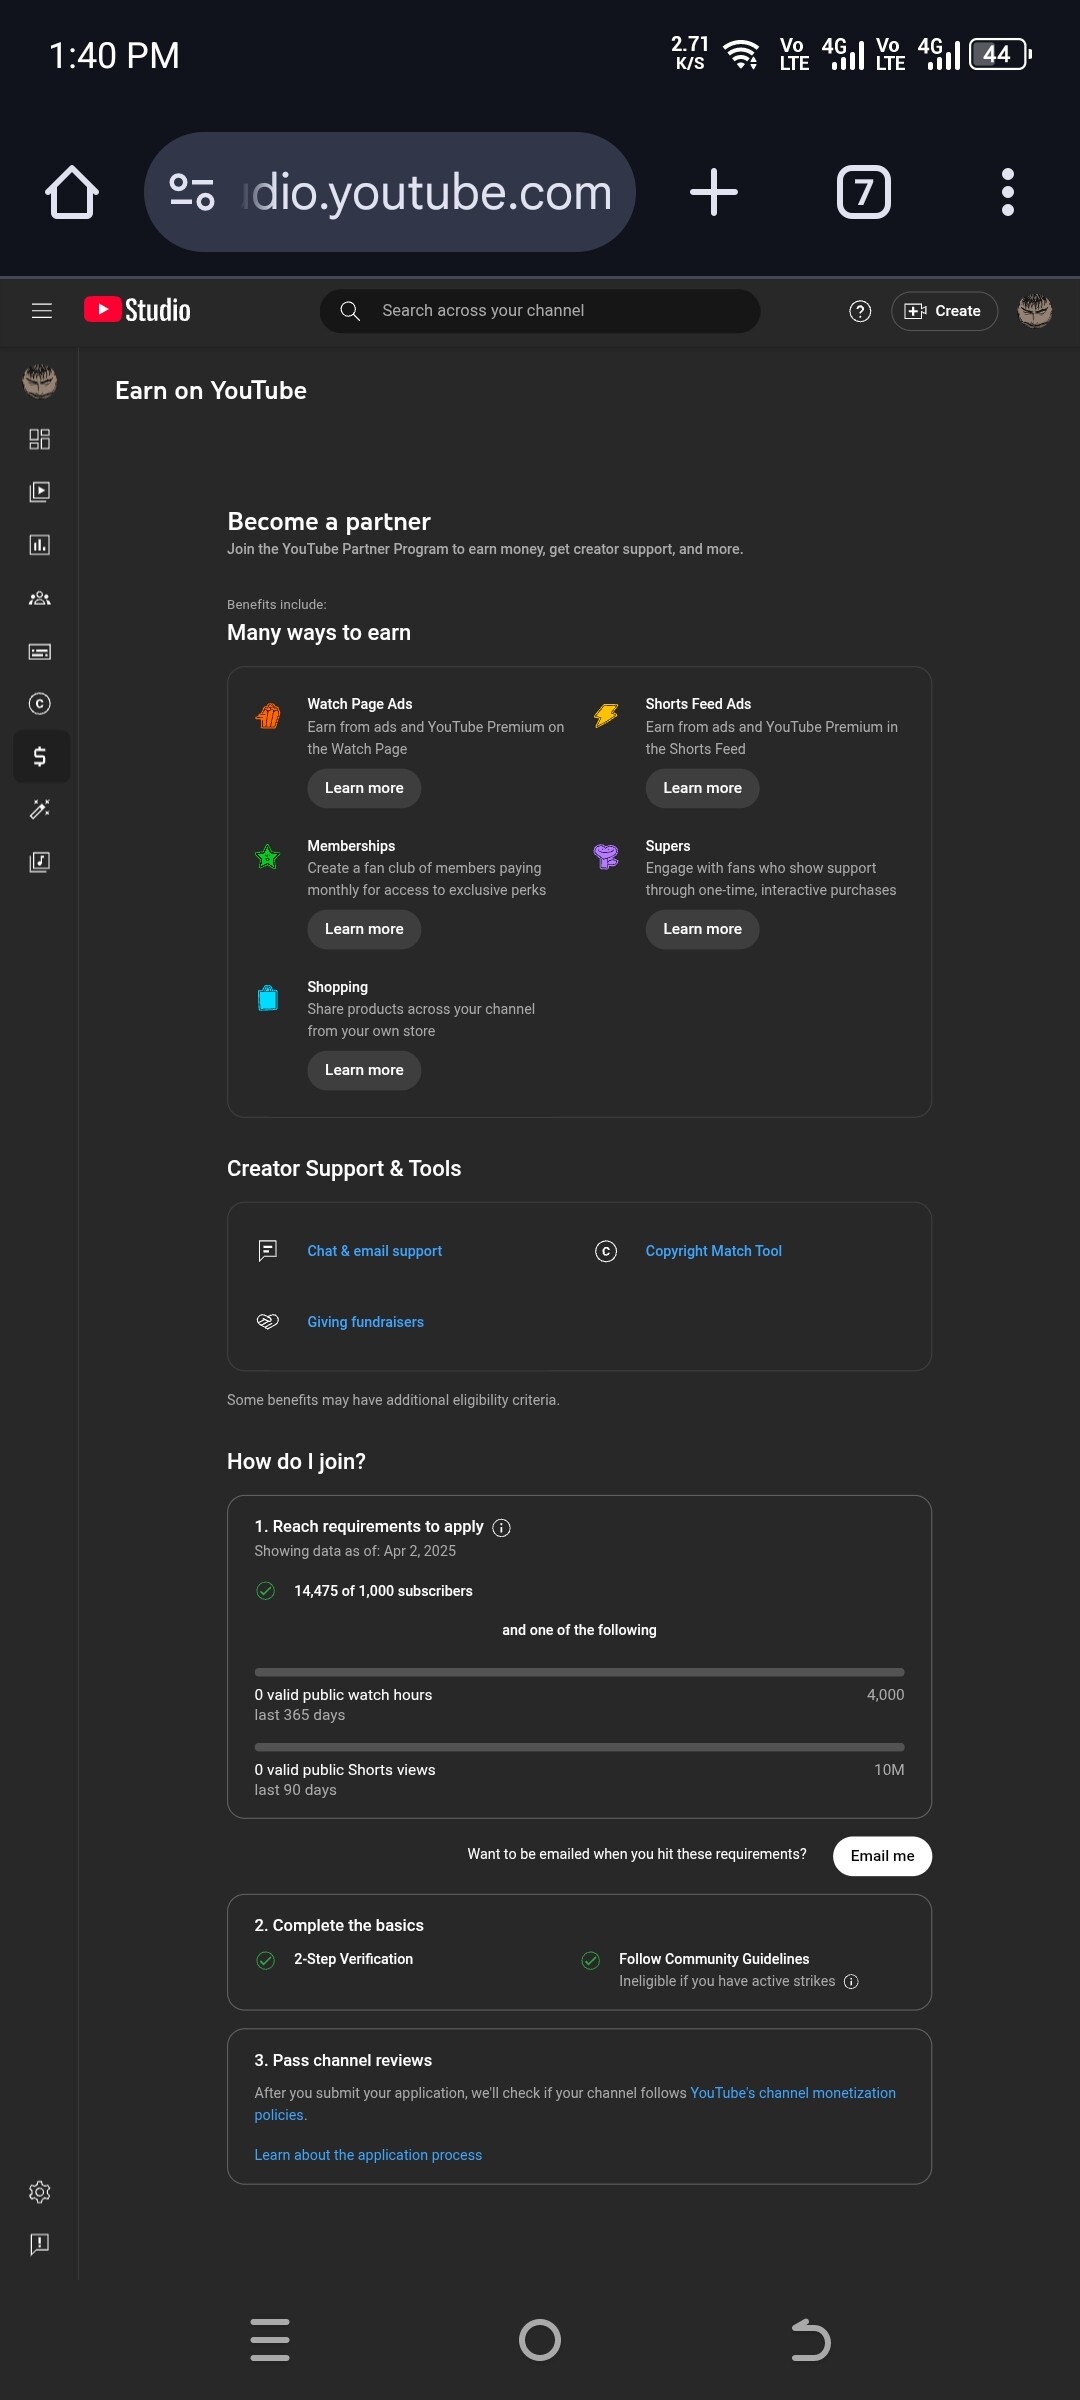The image size is (1080, 2400).
Task: Tap the Android home navigation circle
Action: coord(540,2340)
